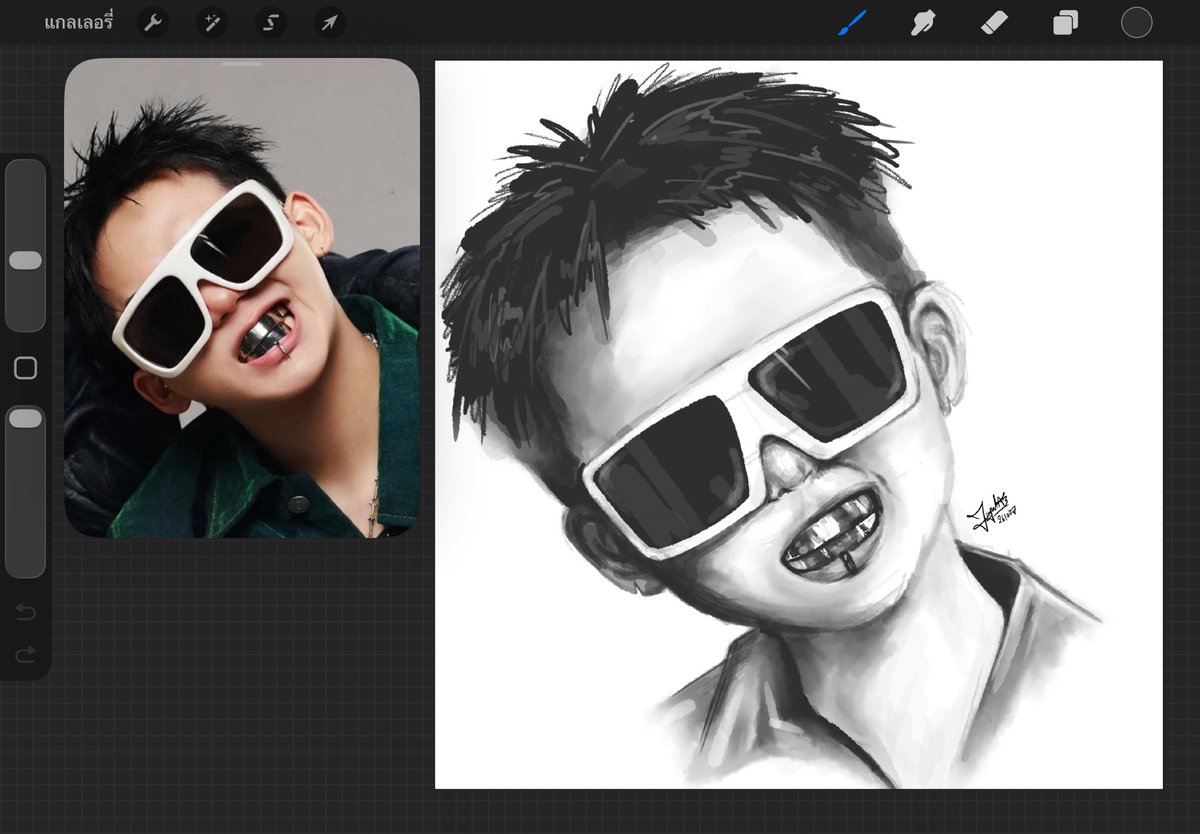Select the Smudge tool
The height and width of the screenshot is (834, 1200).
923,22
